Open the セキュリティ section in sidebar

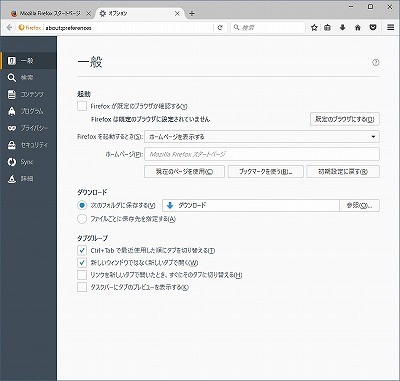click(28, 145)
